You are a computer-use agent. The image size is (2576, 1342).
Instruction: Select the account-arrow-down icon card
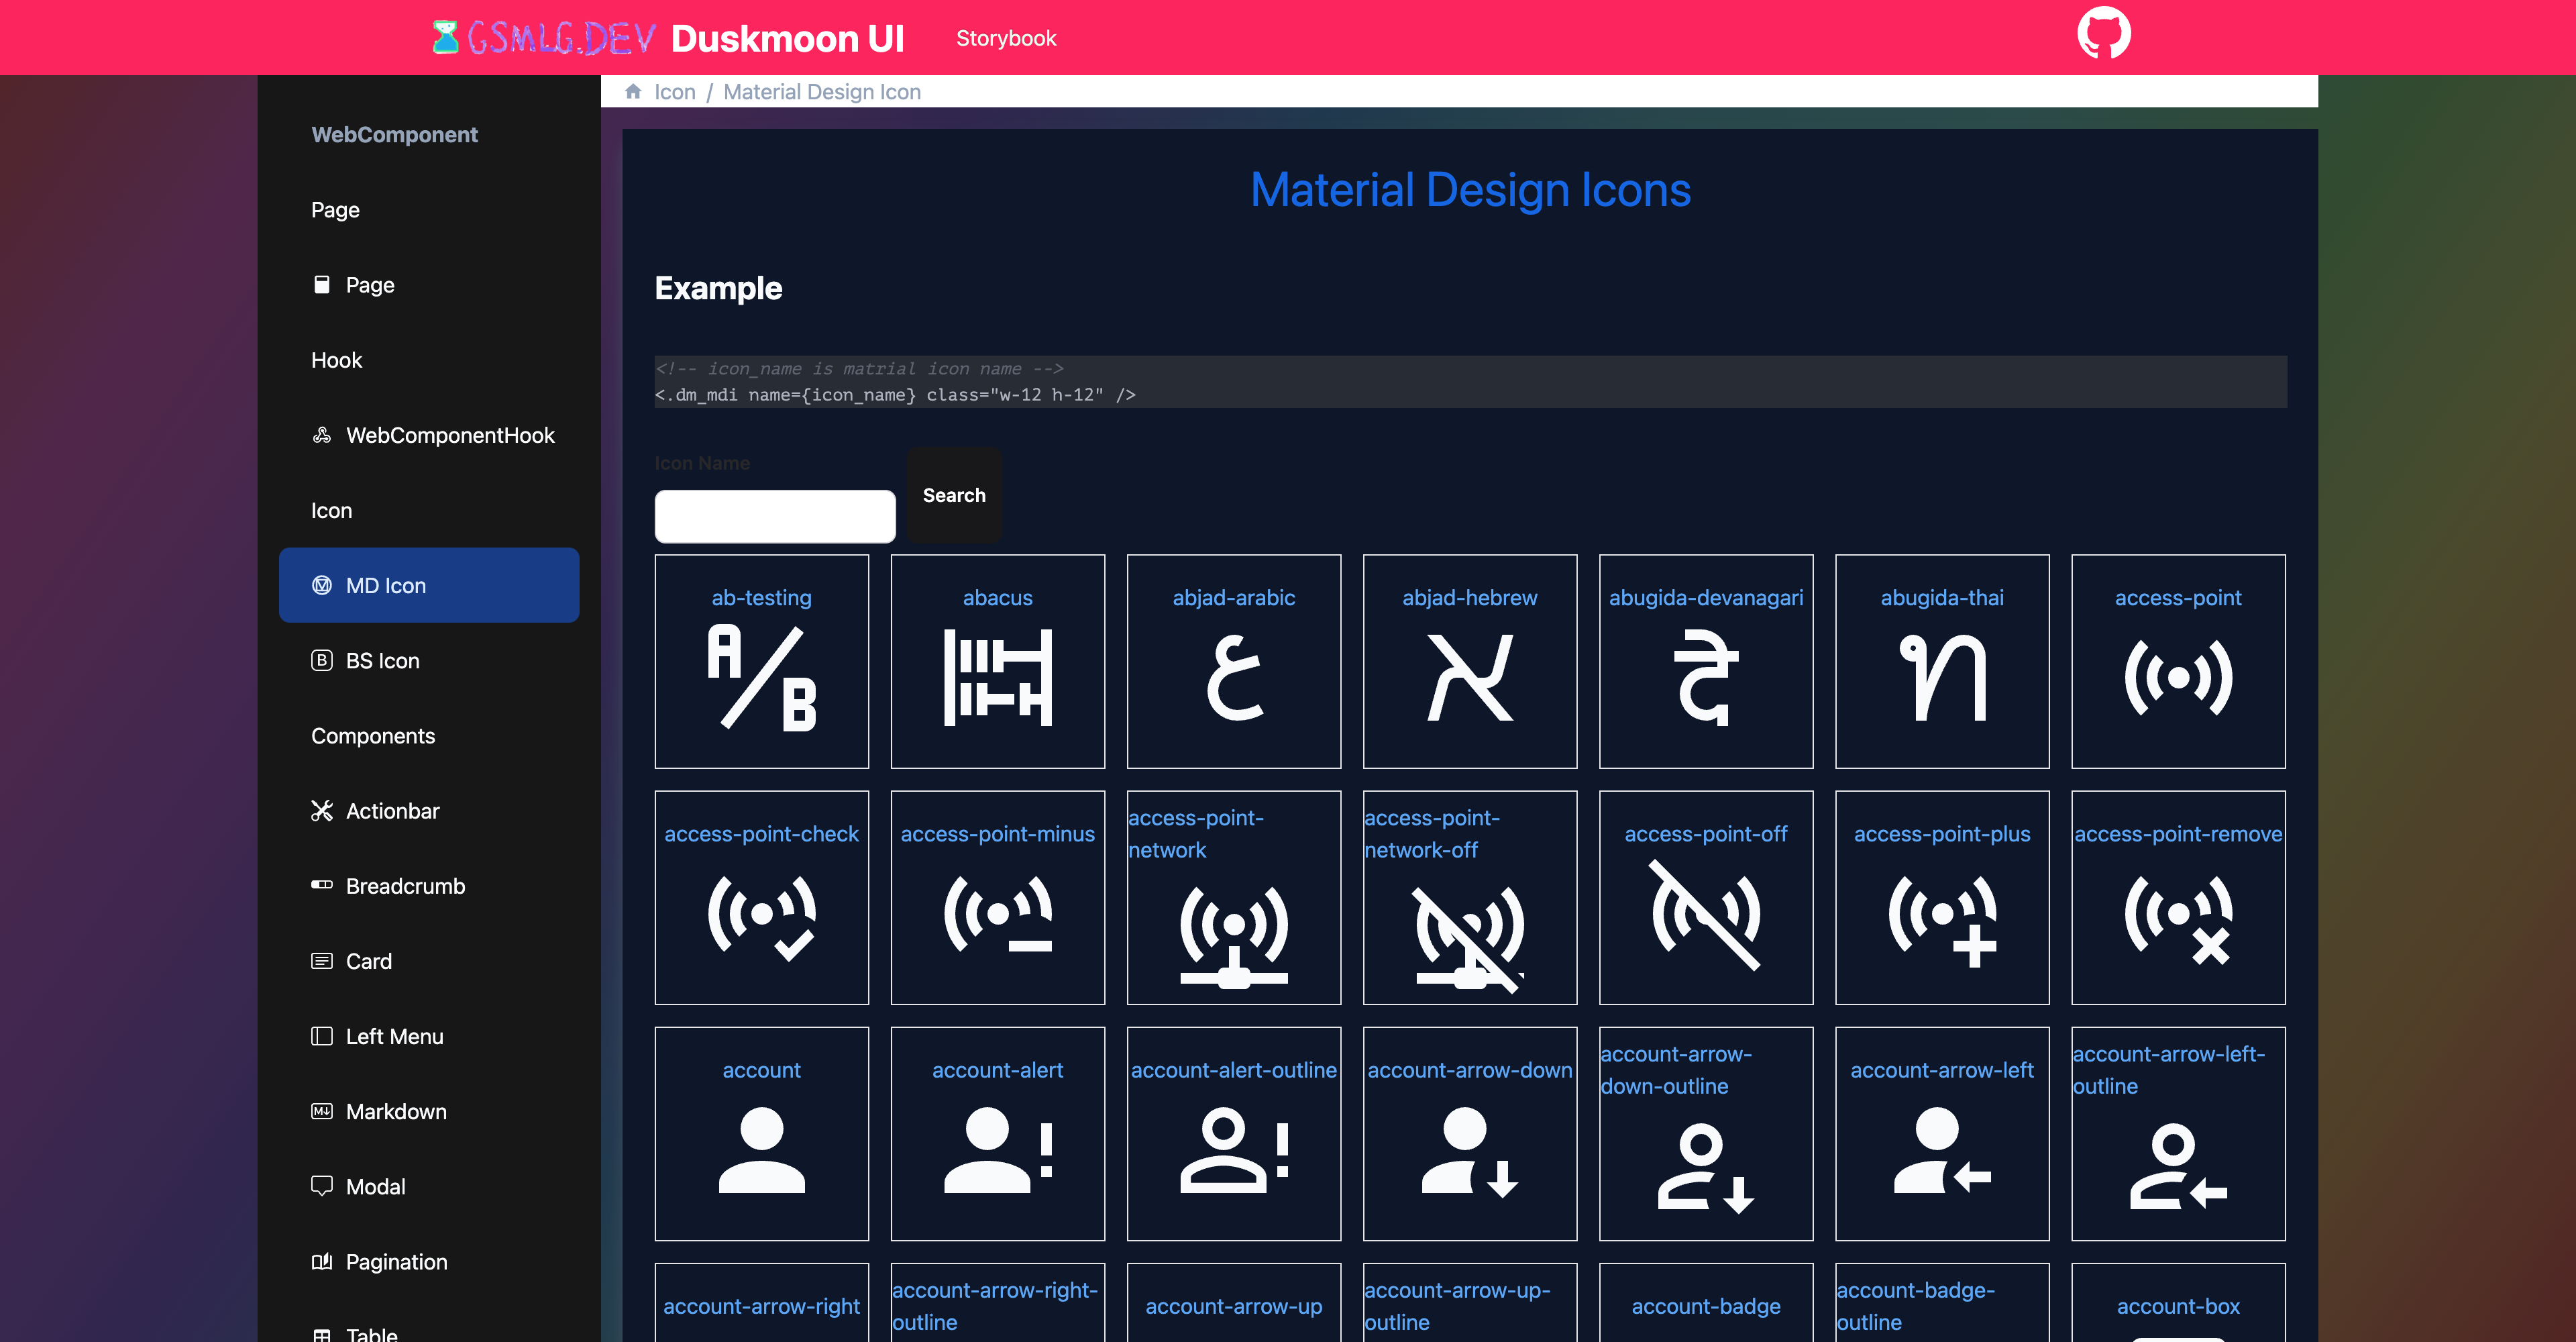pos(1469,1133)
